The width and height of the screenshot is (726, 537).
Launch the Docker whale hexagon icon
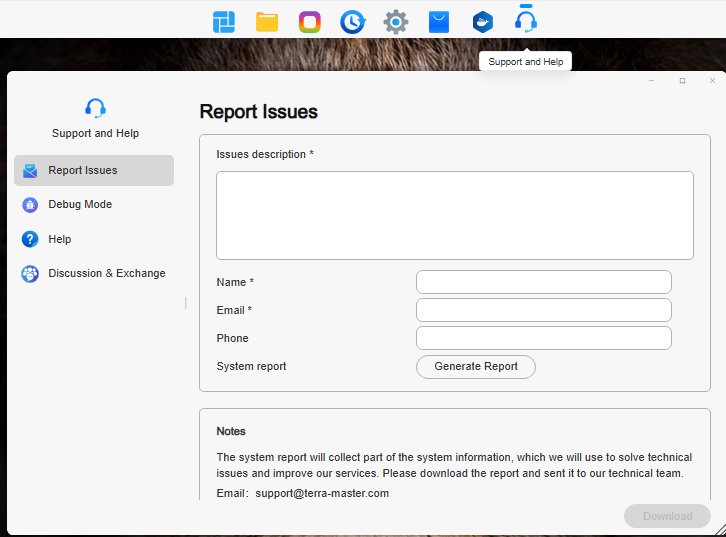(482, 22)
